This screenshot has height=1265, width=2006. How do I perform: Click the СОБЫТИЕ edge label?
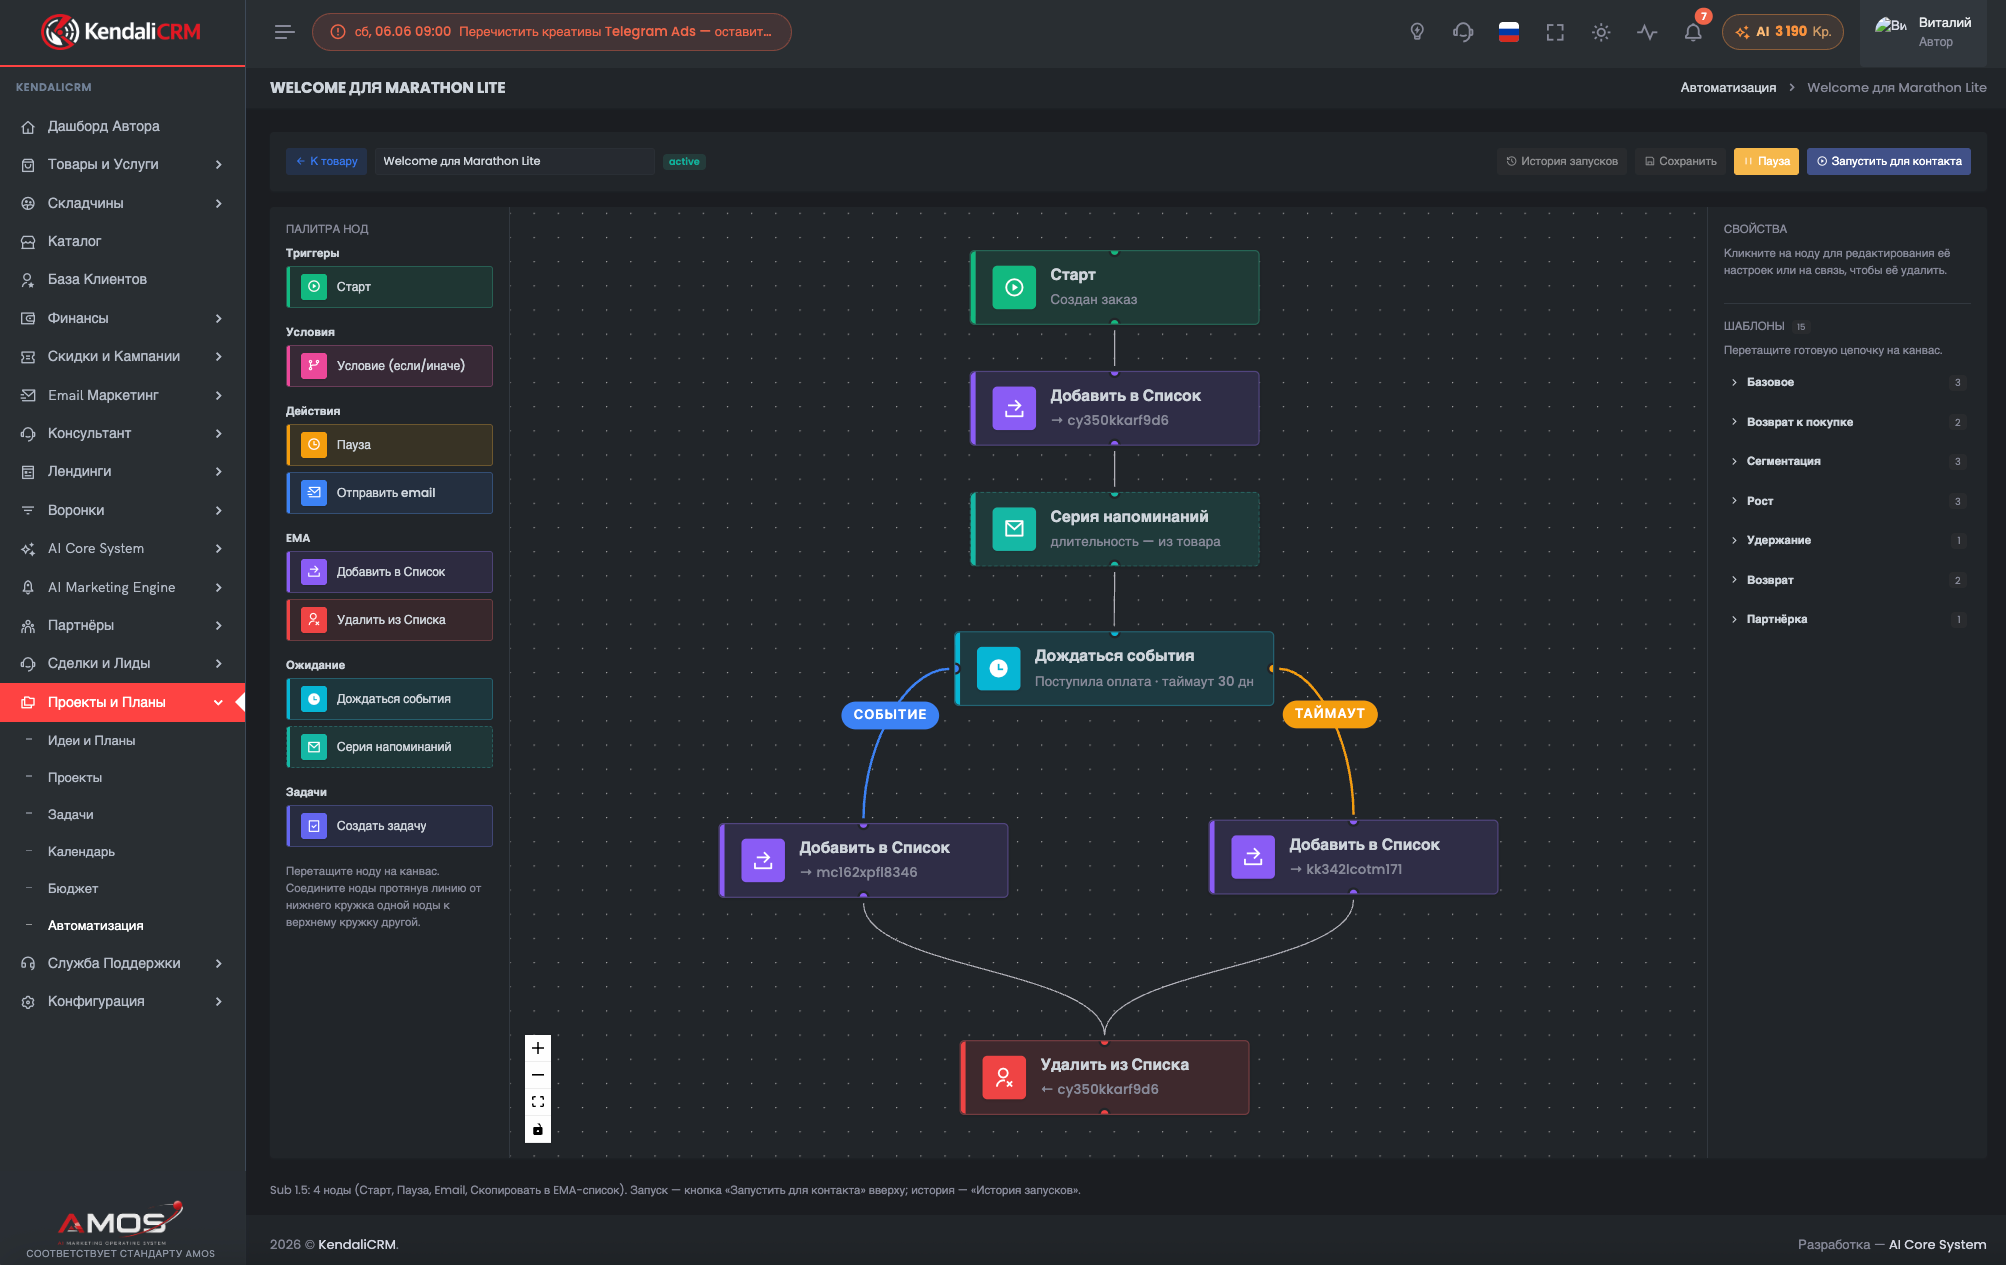(x=890, y=714)
